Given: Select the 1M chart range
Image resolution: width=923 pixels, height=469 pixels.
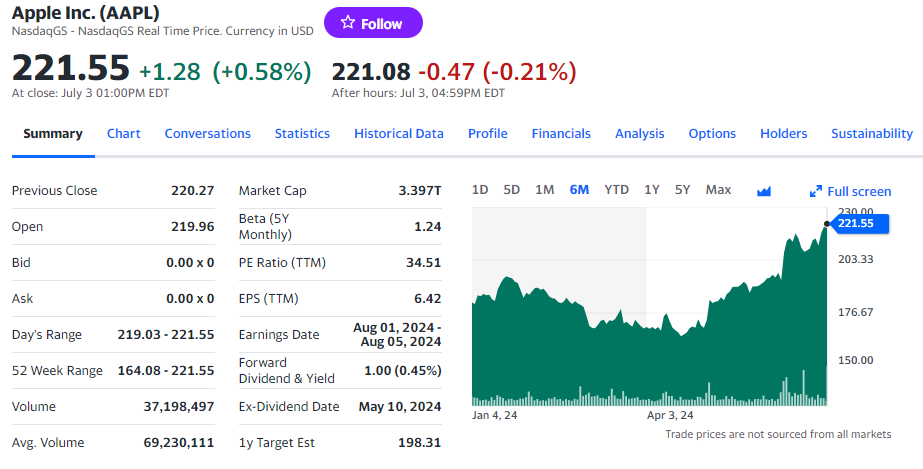Looking at the screenshot, I should tap(544, 189).
